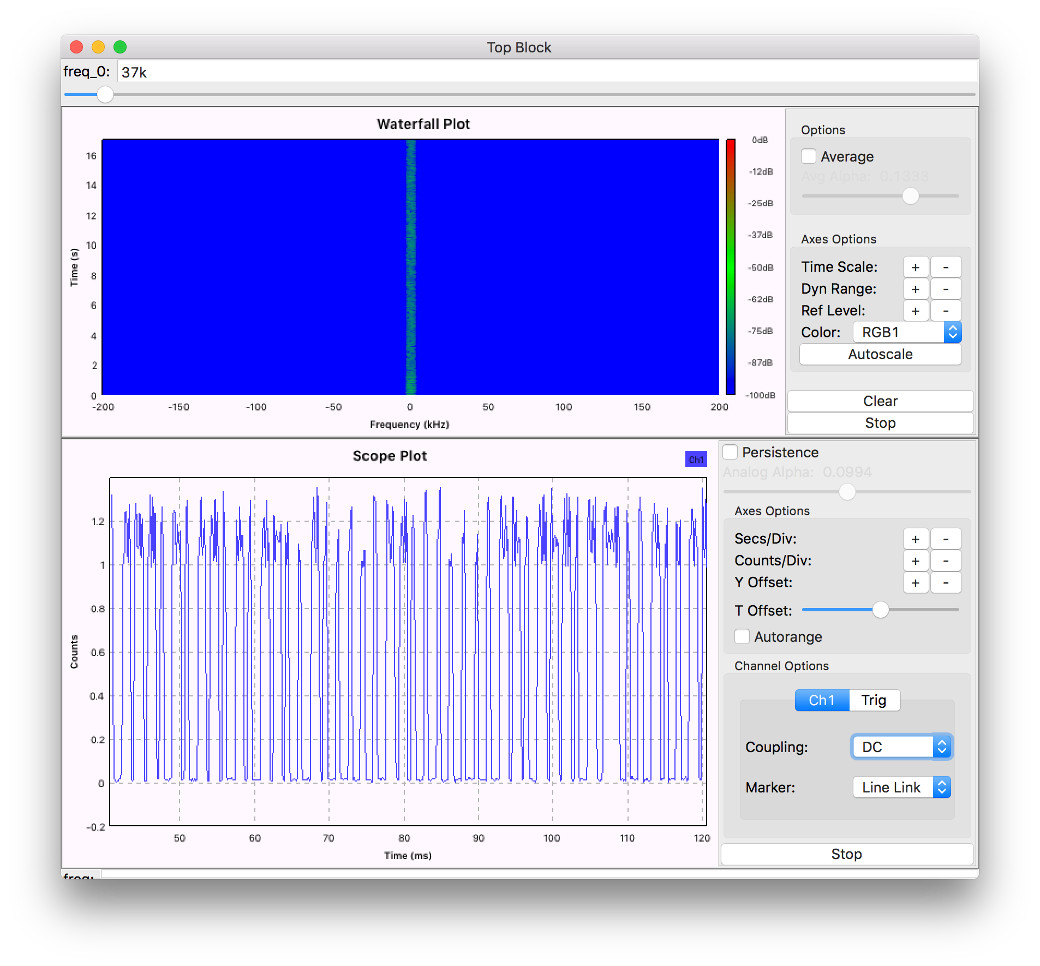Screen dimensions: 1040x966
Task: Enable the Average checkbox
Action: (x=809, y=157)
